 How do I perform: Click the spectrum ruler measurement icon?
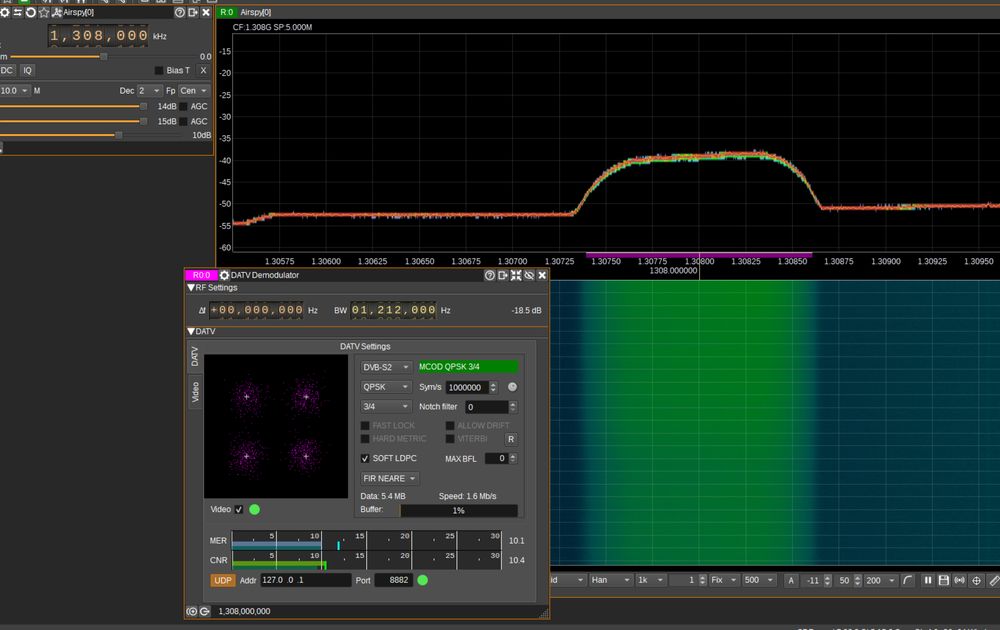993,580
